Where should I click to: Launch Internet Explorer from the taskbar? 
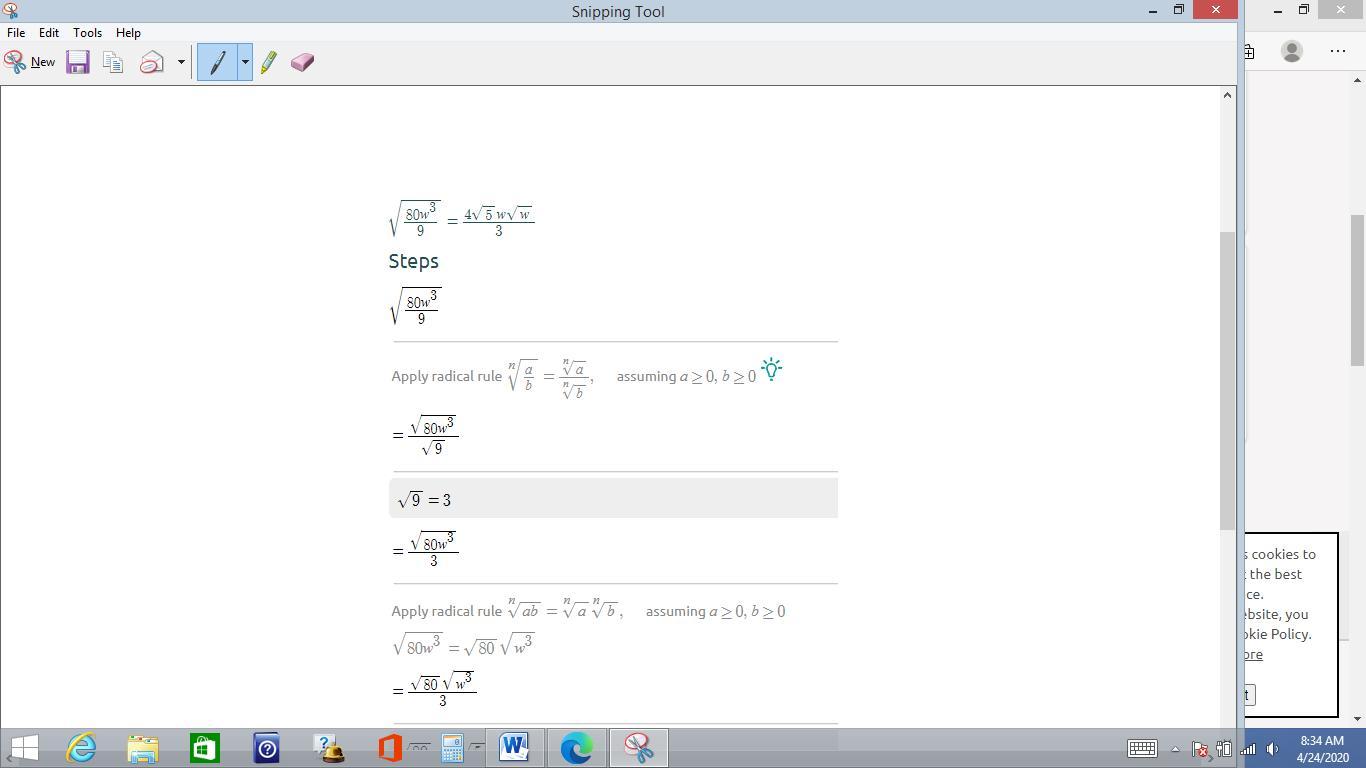point(81,748)
